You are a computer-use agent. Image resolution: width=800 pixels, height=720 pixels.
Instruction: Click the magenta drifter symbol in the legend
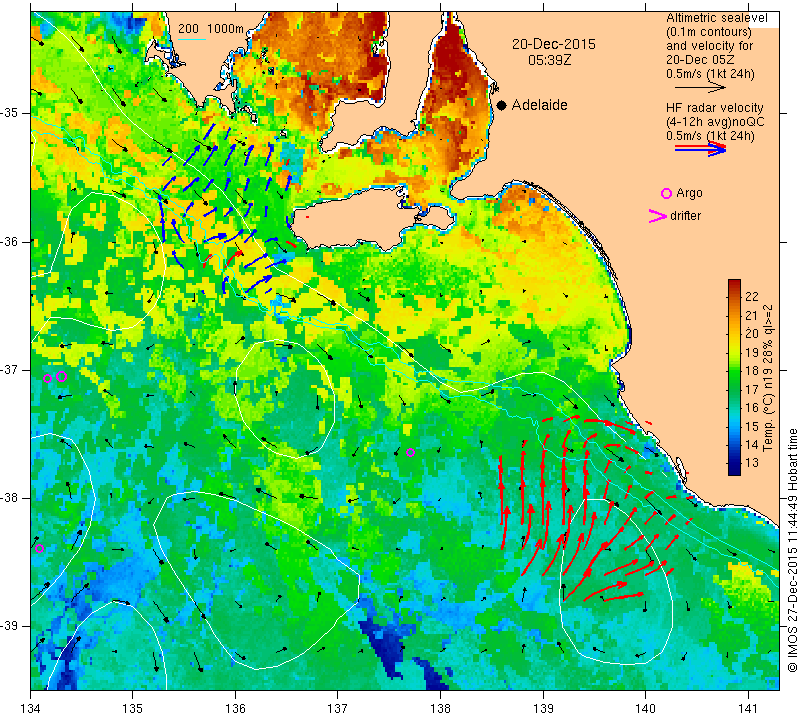pos(657,216)
